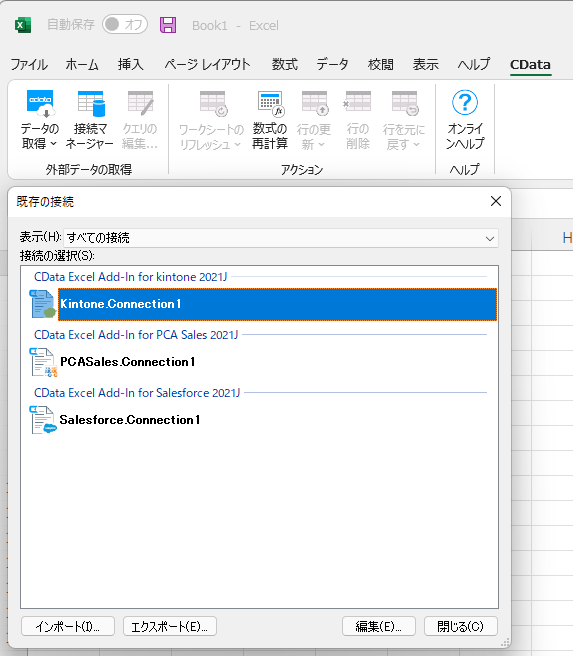Select PCASales.Connection1 text in list
The width and height of the screenshot is (573, 656).
pyautogui.click(x=128, y=361)
